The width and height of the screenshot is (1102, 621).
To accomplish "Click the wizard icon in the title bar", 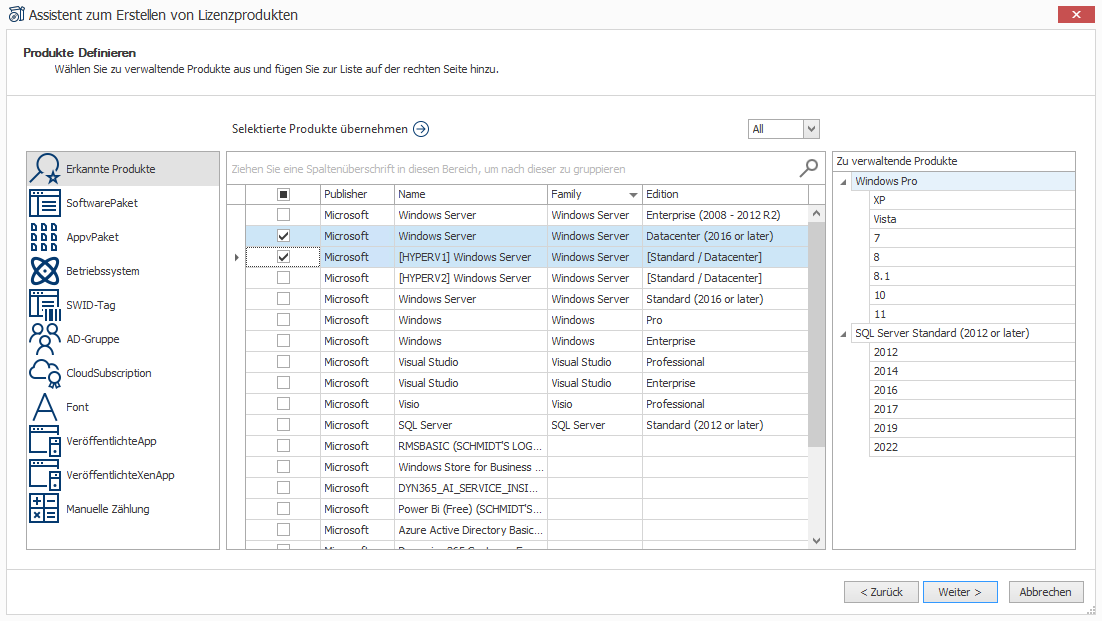I will 15,14.
